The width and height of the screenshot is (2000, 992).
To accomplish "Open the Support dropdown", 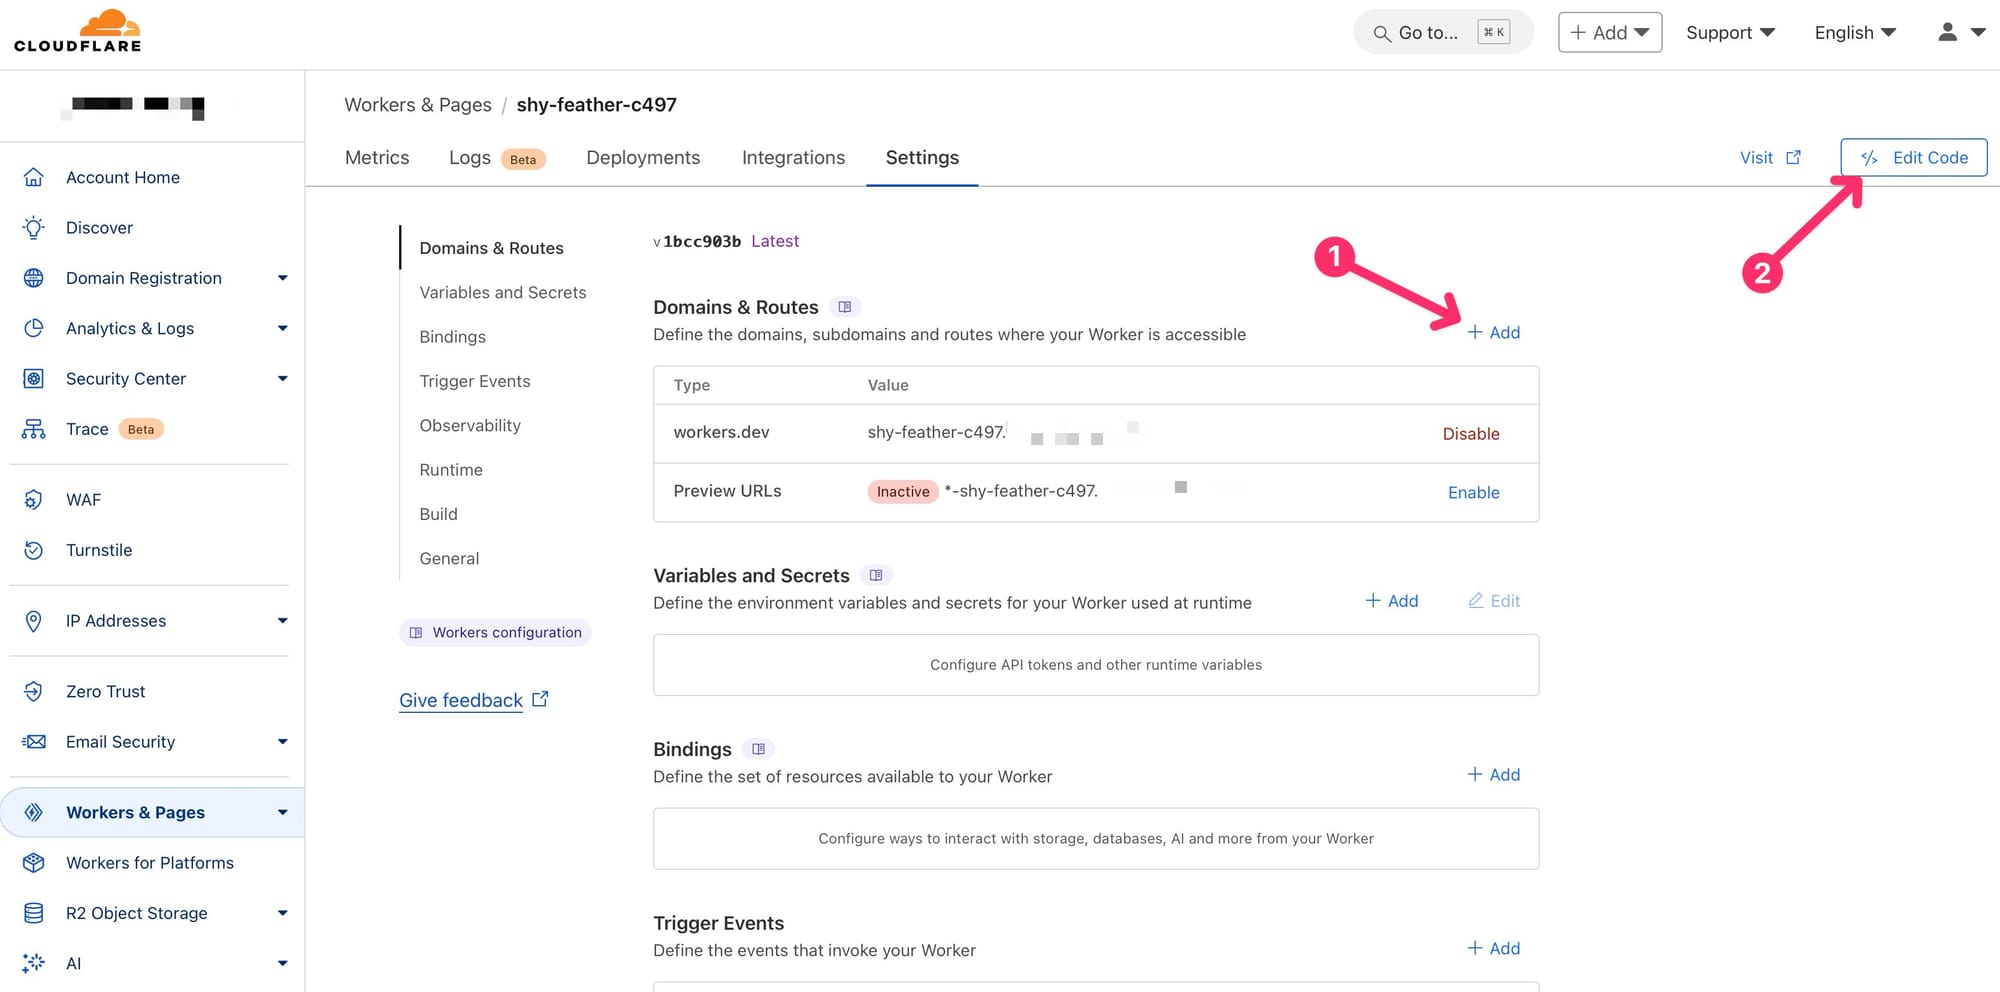I will coord(1729,33).
